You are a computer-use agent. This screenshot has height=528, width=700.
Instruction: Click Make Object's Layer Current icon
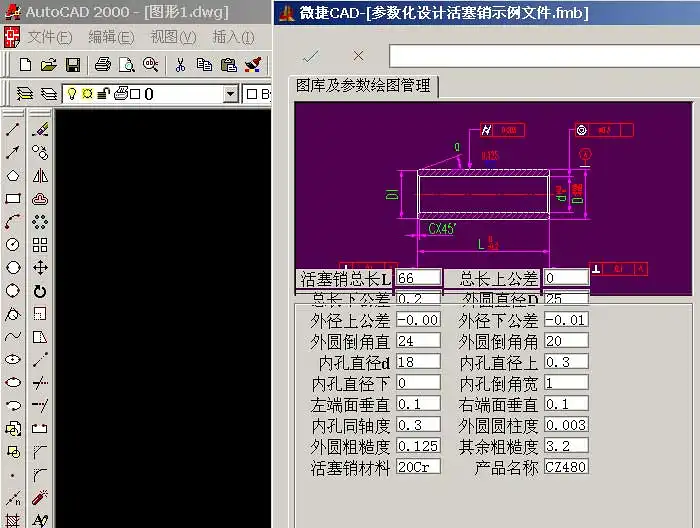point(25,94)
